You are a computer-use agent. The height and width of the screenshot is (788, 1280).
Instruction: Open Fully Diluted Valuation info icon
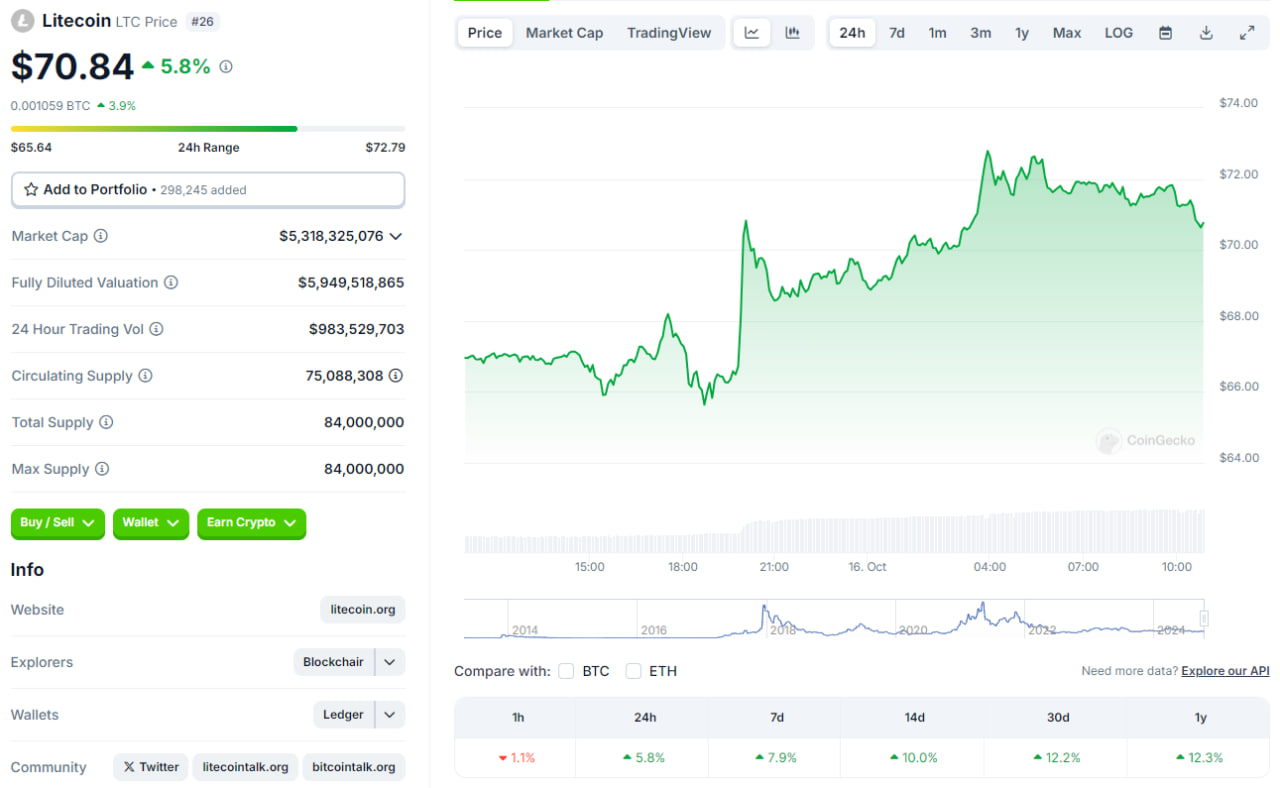pyautogui.click(x=171, y=283)
